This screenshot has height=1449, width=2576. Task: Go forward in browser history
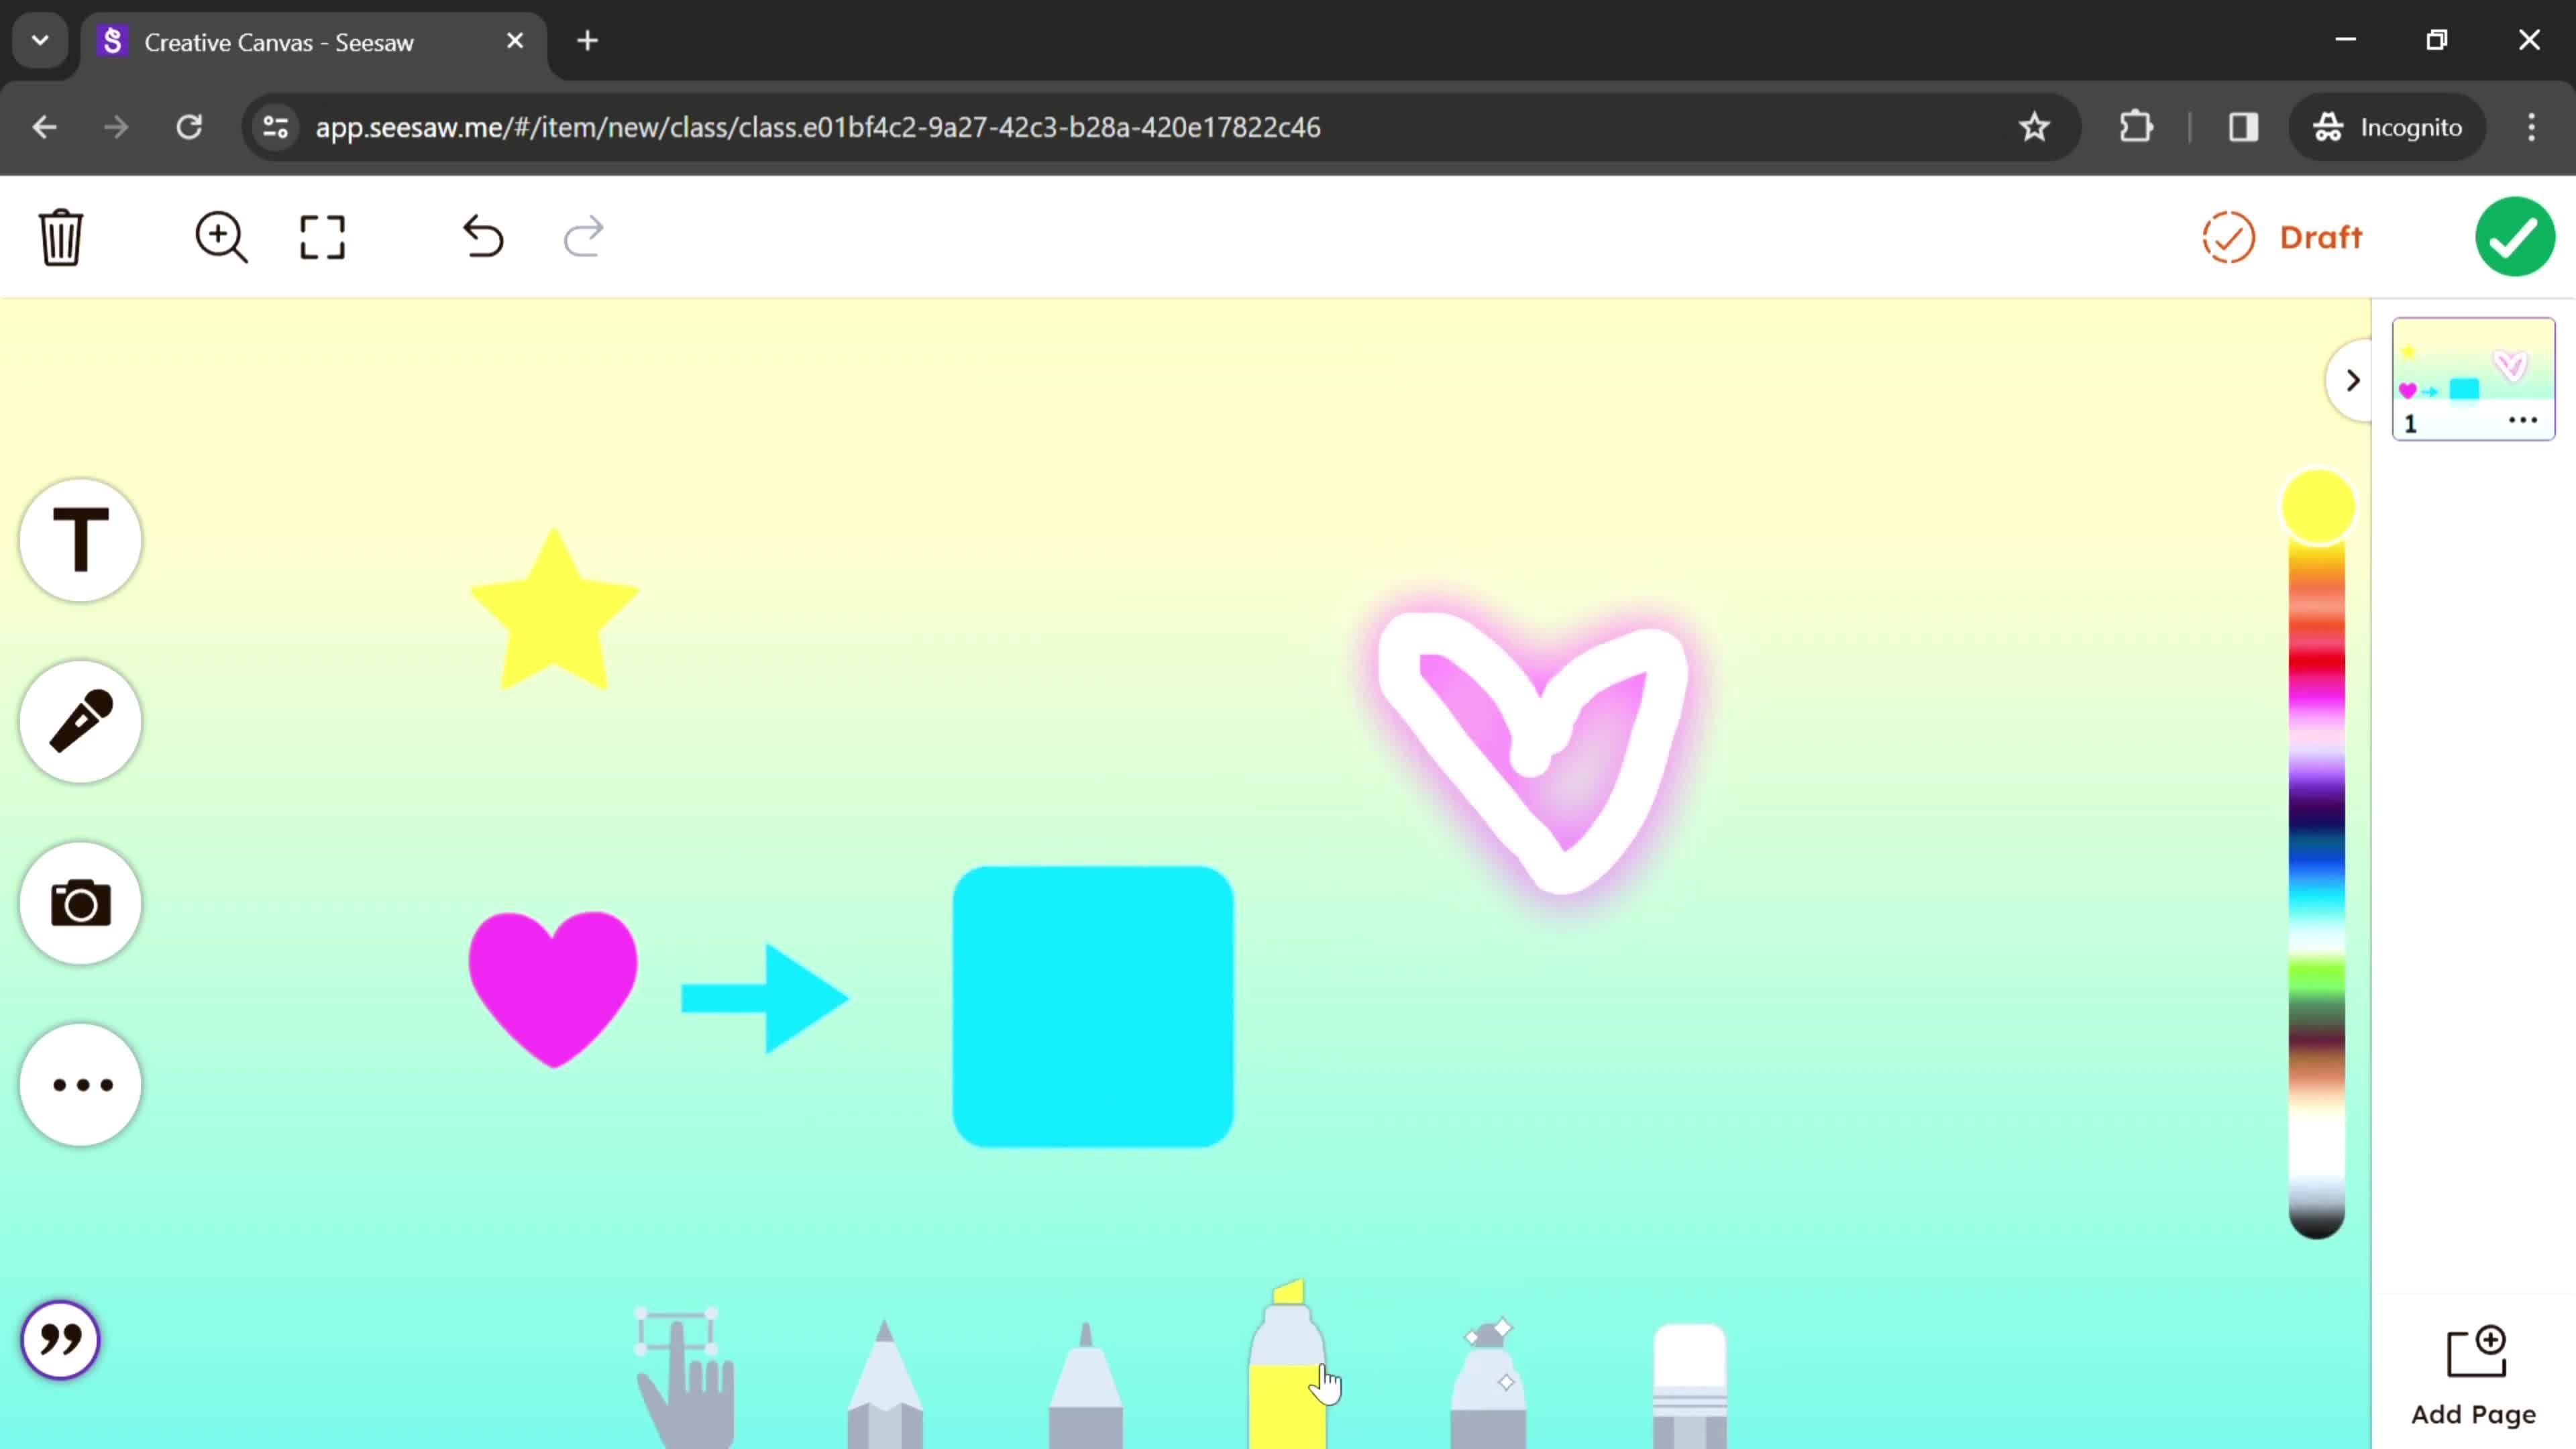[116, 127]
